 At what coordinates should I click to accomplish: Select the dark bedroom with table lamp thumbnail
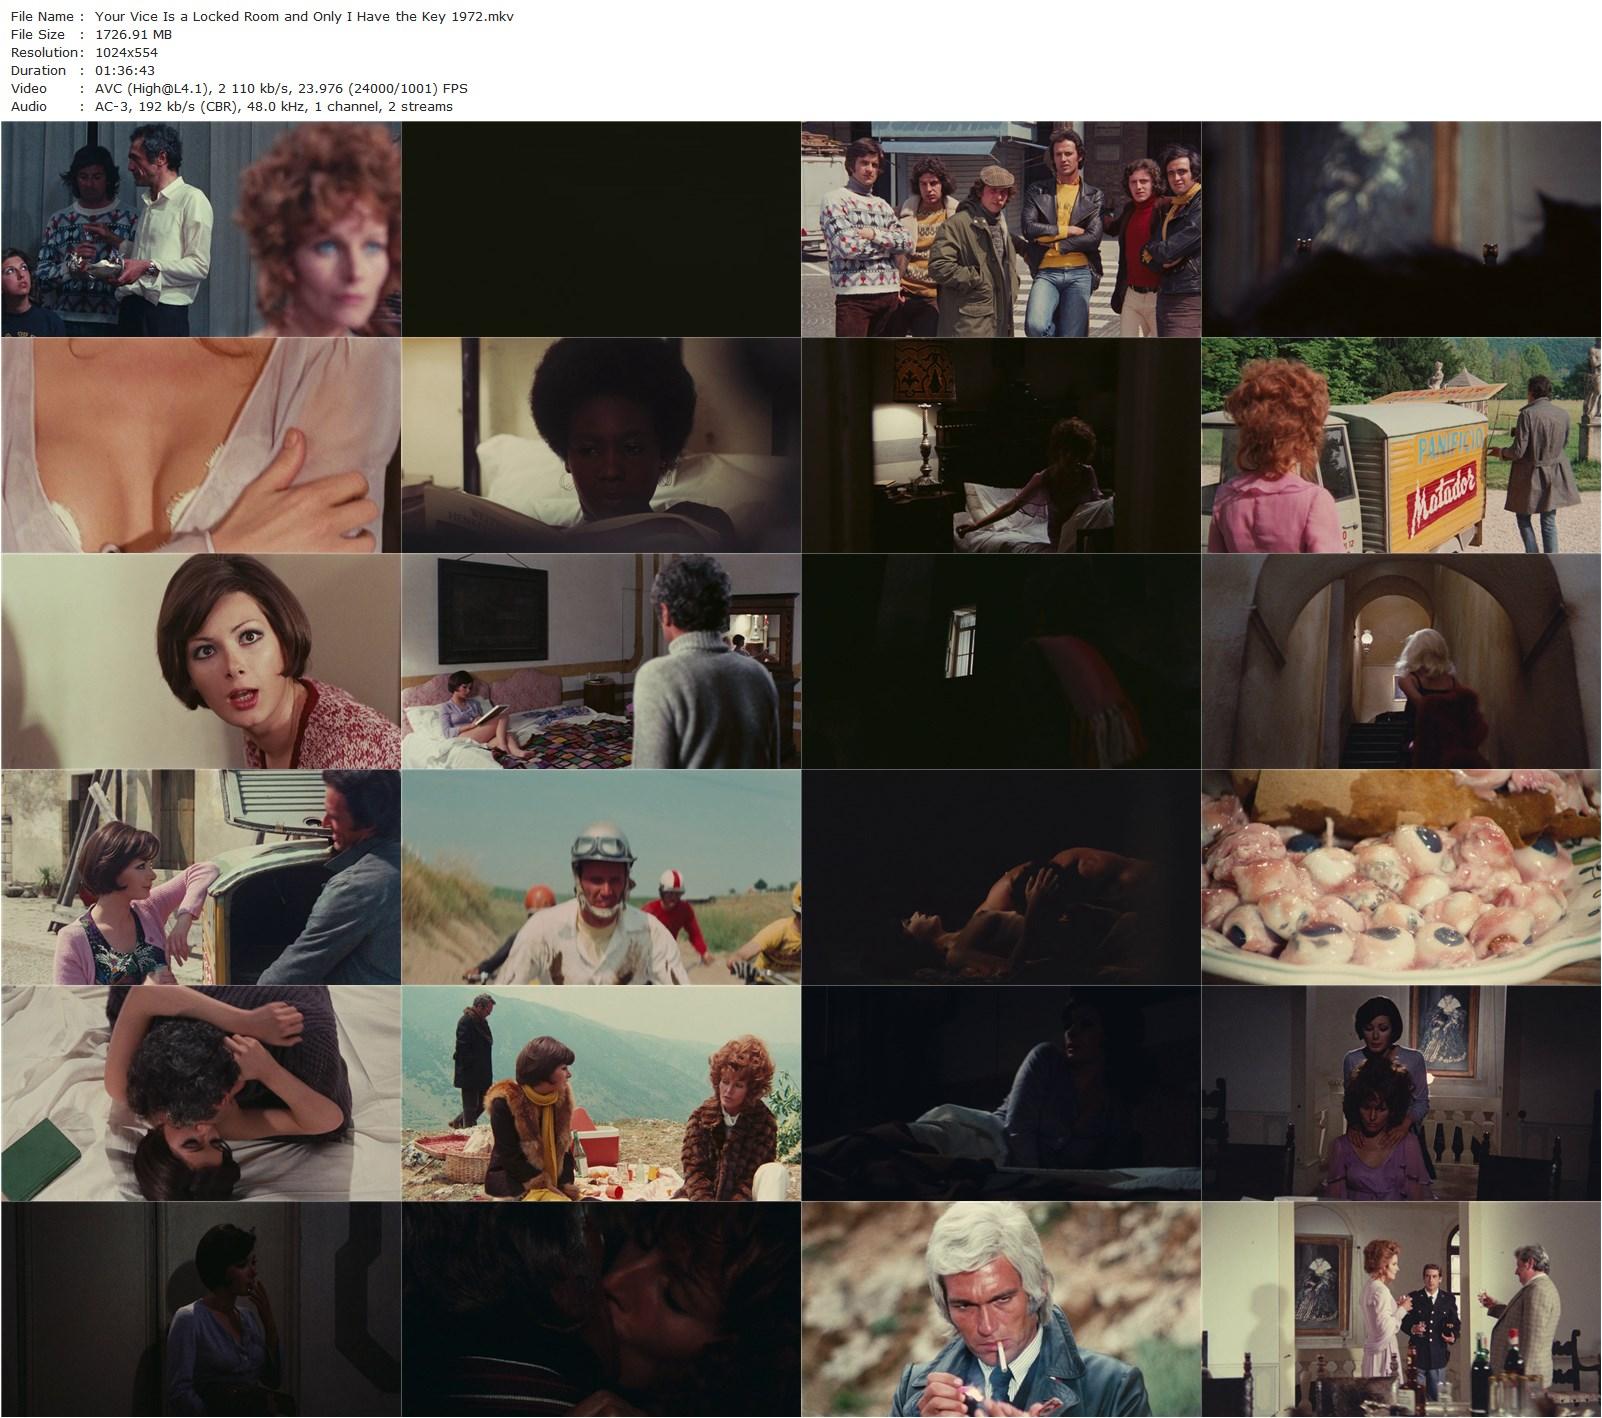click(1001, 445)
